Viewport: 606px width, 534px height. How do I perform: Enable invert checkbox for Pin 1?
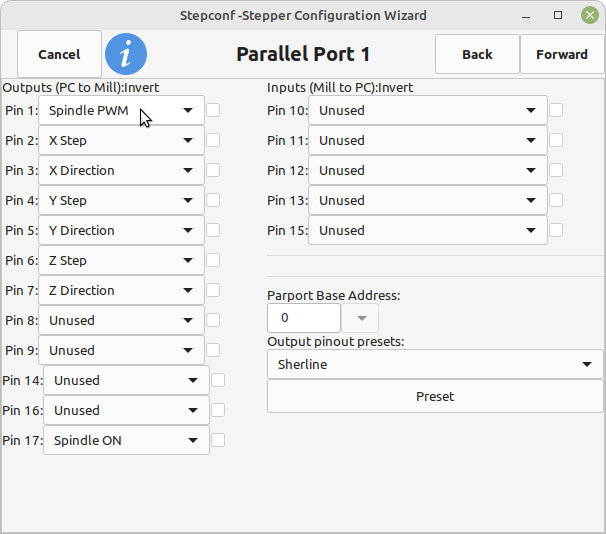point(213,110)
